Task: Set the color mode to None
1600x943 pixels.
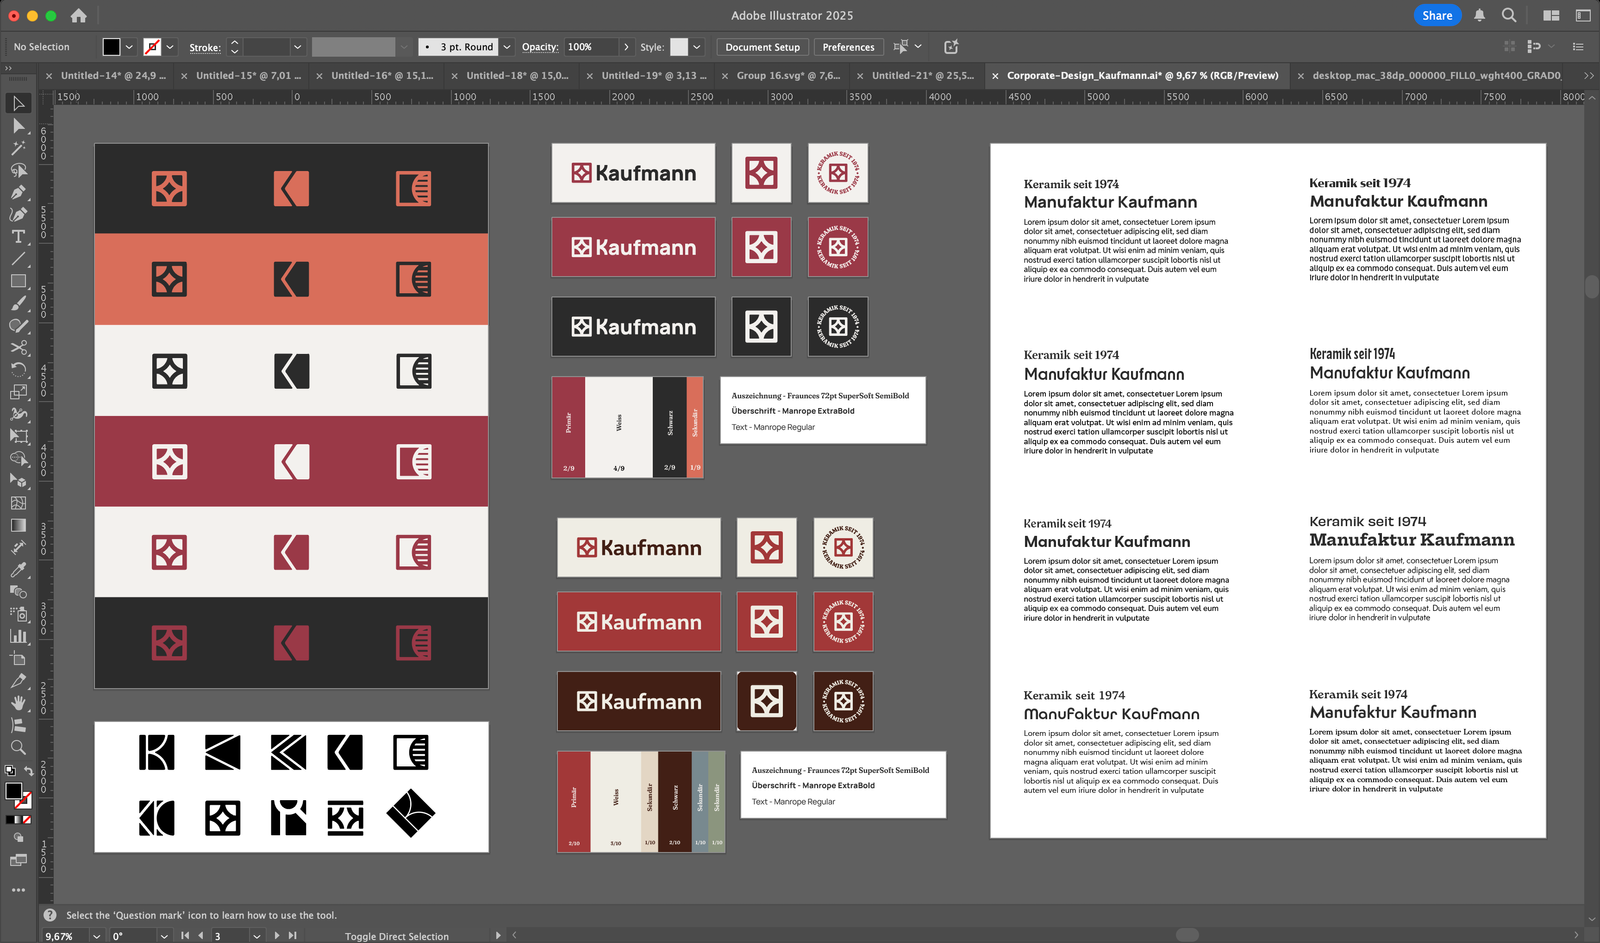Action: click(x=27, y=820)
